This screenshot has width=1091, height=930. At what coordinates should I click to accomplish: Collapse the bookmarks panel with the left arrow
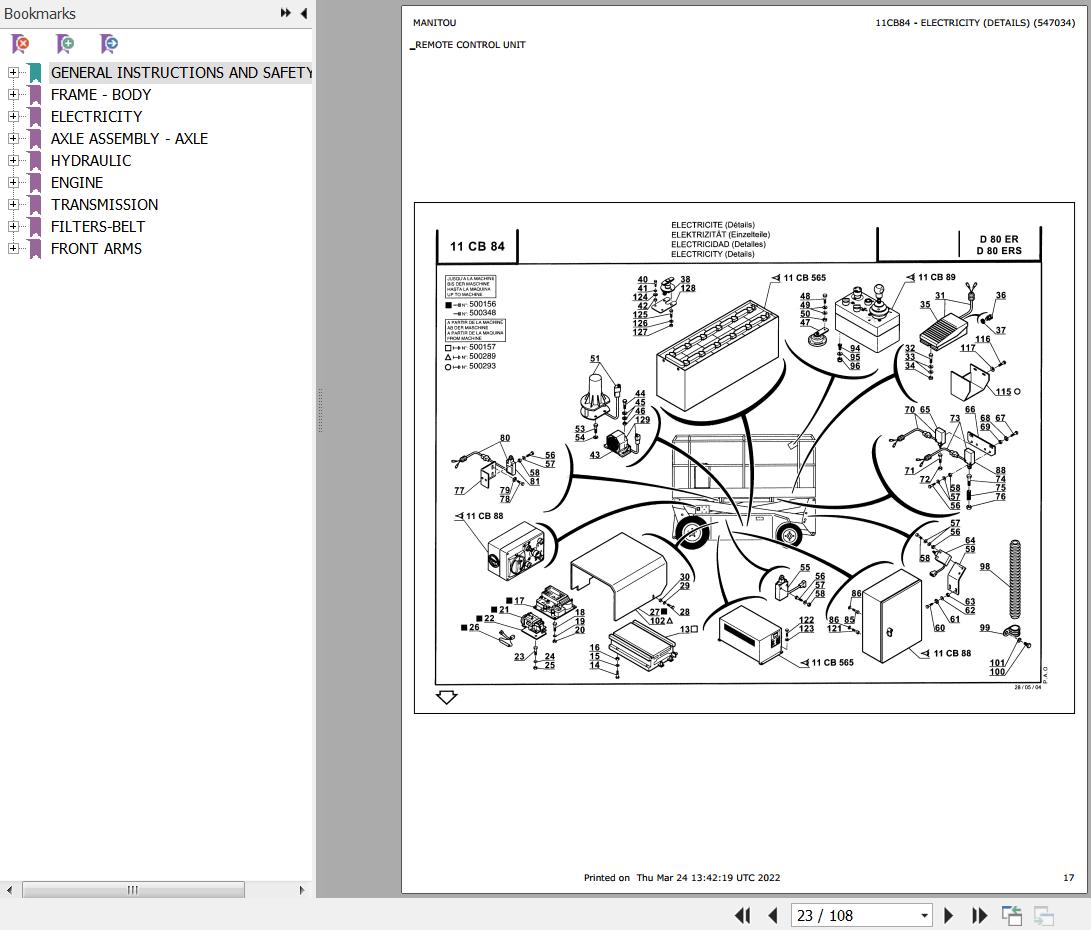pyautogui.click(x=304, y=13)
